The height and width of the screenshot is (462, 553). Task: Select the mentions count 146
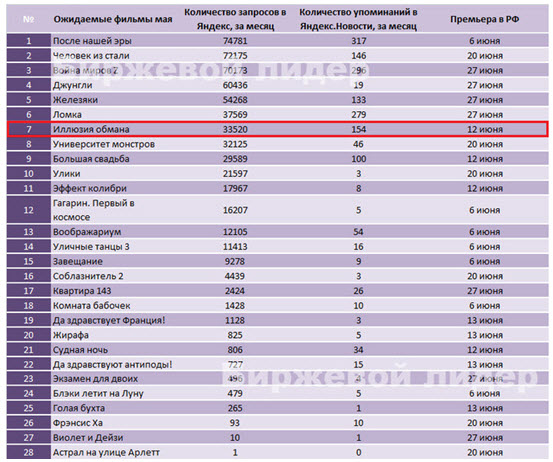point(359,56)
